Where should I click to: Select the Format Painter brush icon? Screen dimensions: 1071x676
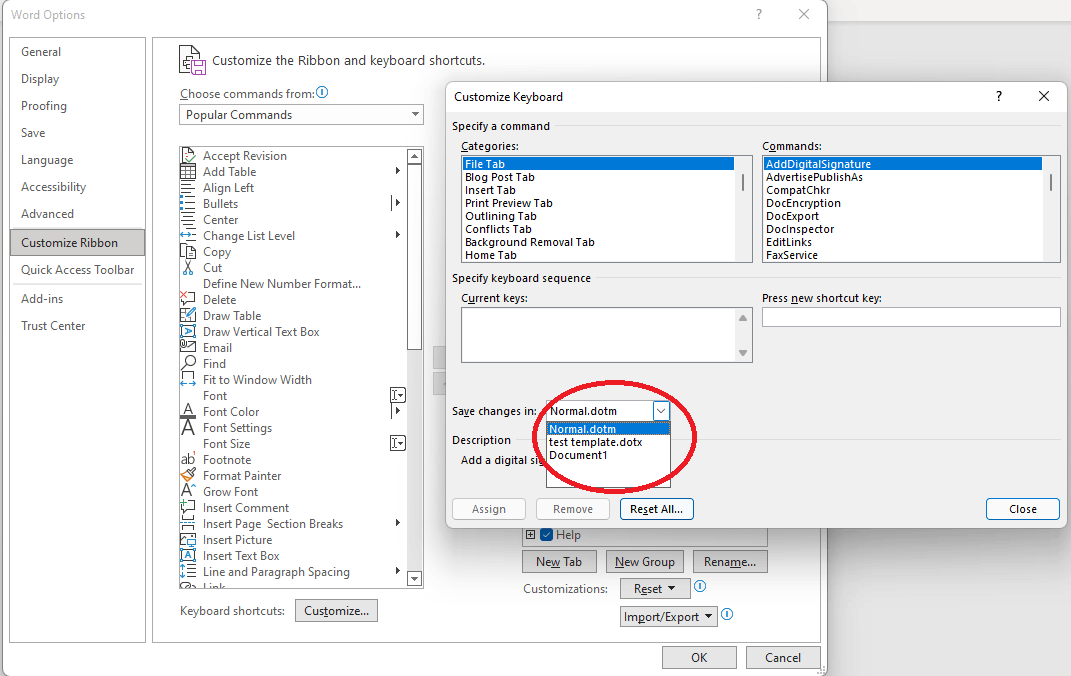188,475
